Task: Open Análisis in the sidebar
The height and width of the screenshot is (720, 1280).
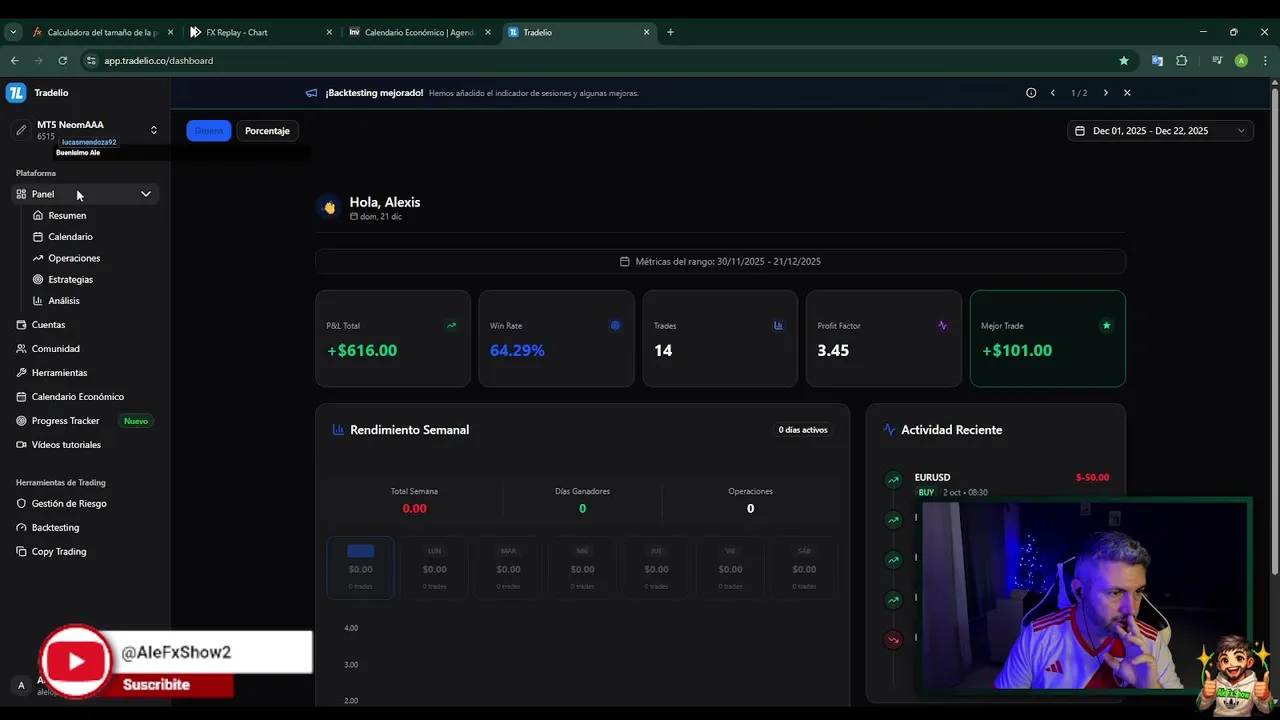Action: click(x=64, y=301)
